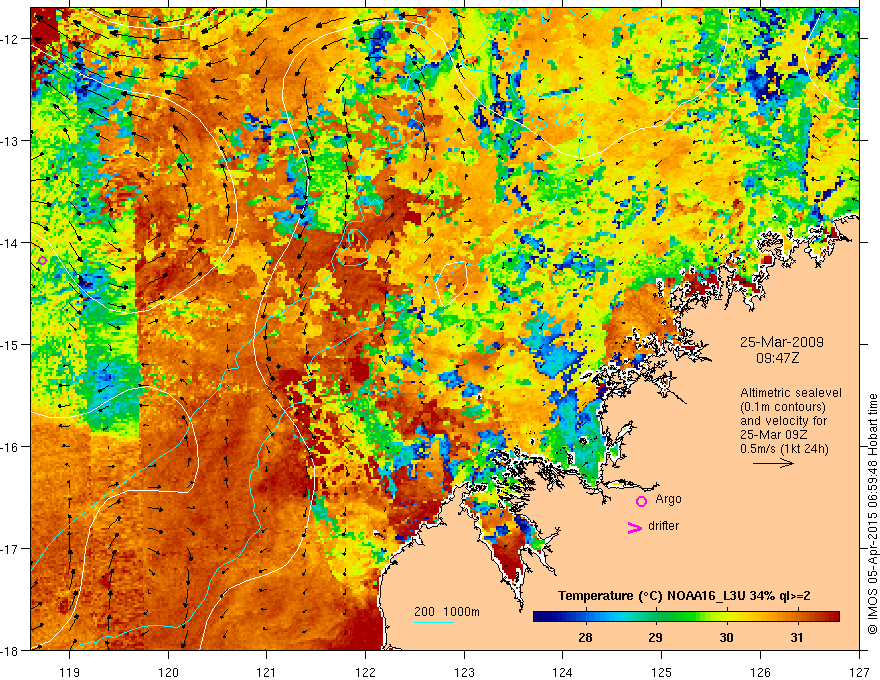The image size is (880, 680).
Task: Click the longitude axis label '124'
Action: point(563,672)
